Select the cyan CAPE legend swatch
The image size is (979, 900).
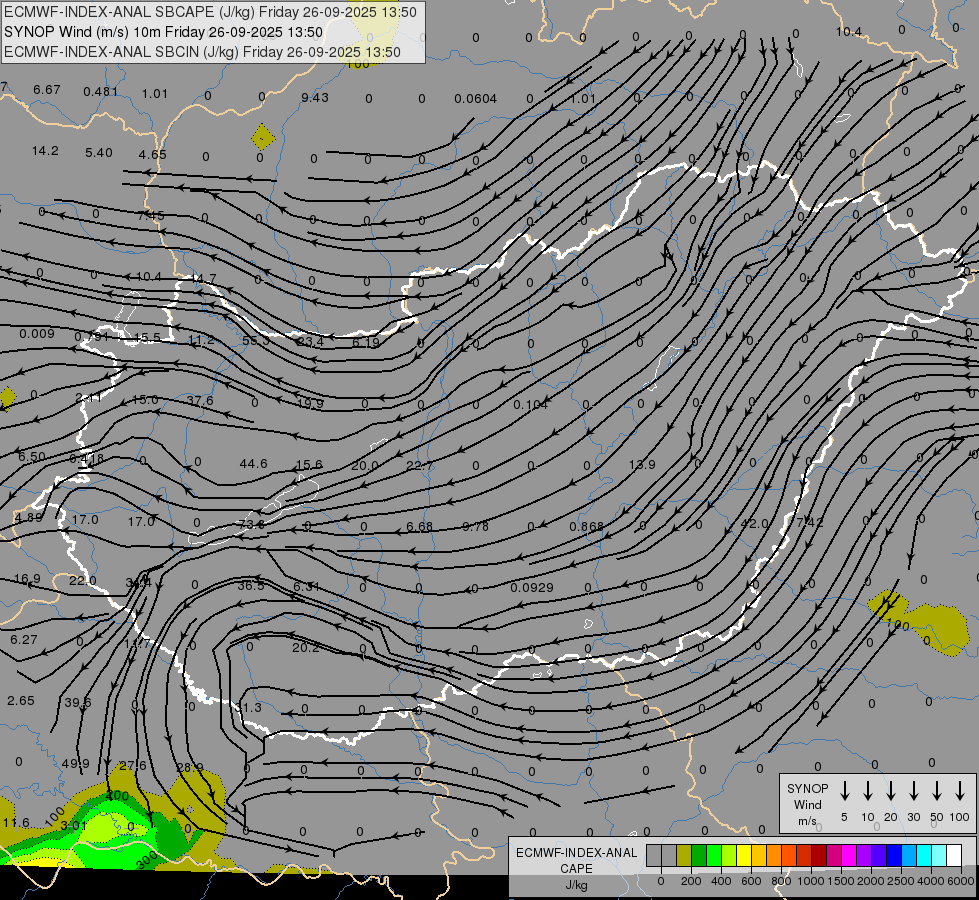click(x=923, y=856)
